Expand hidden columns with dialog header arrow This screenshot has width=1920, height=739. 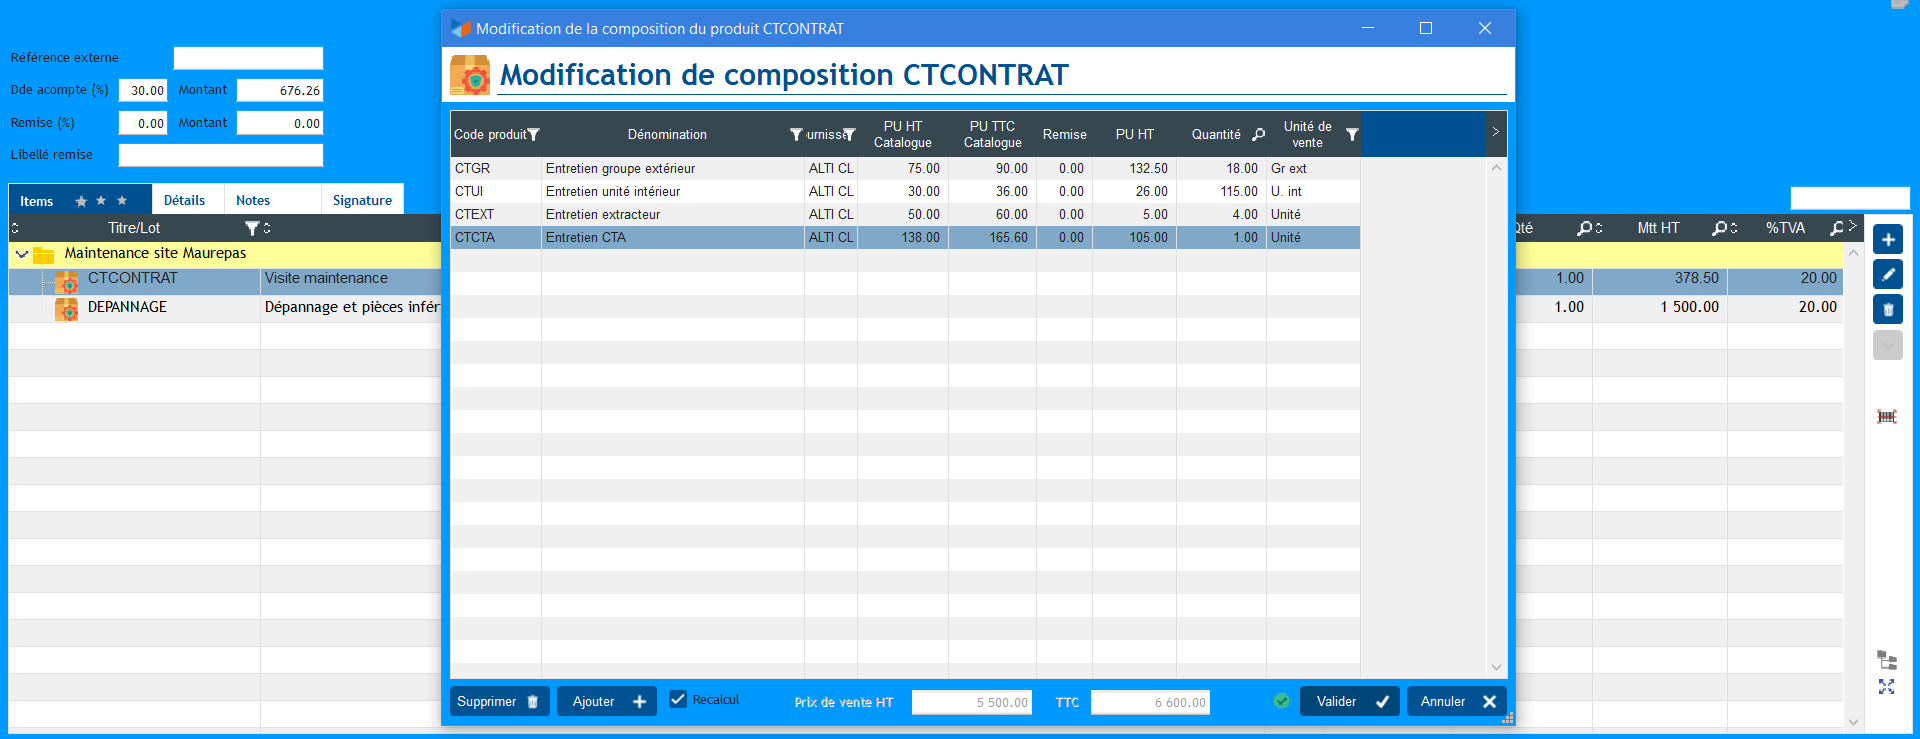(x=1495, y=132)
